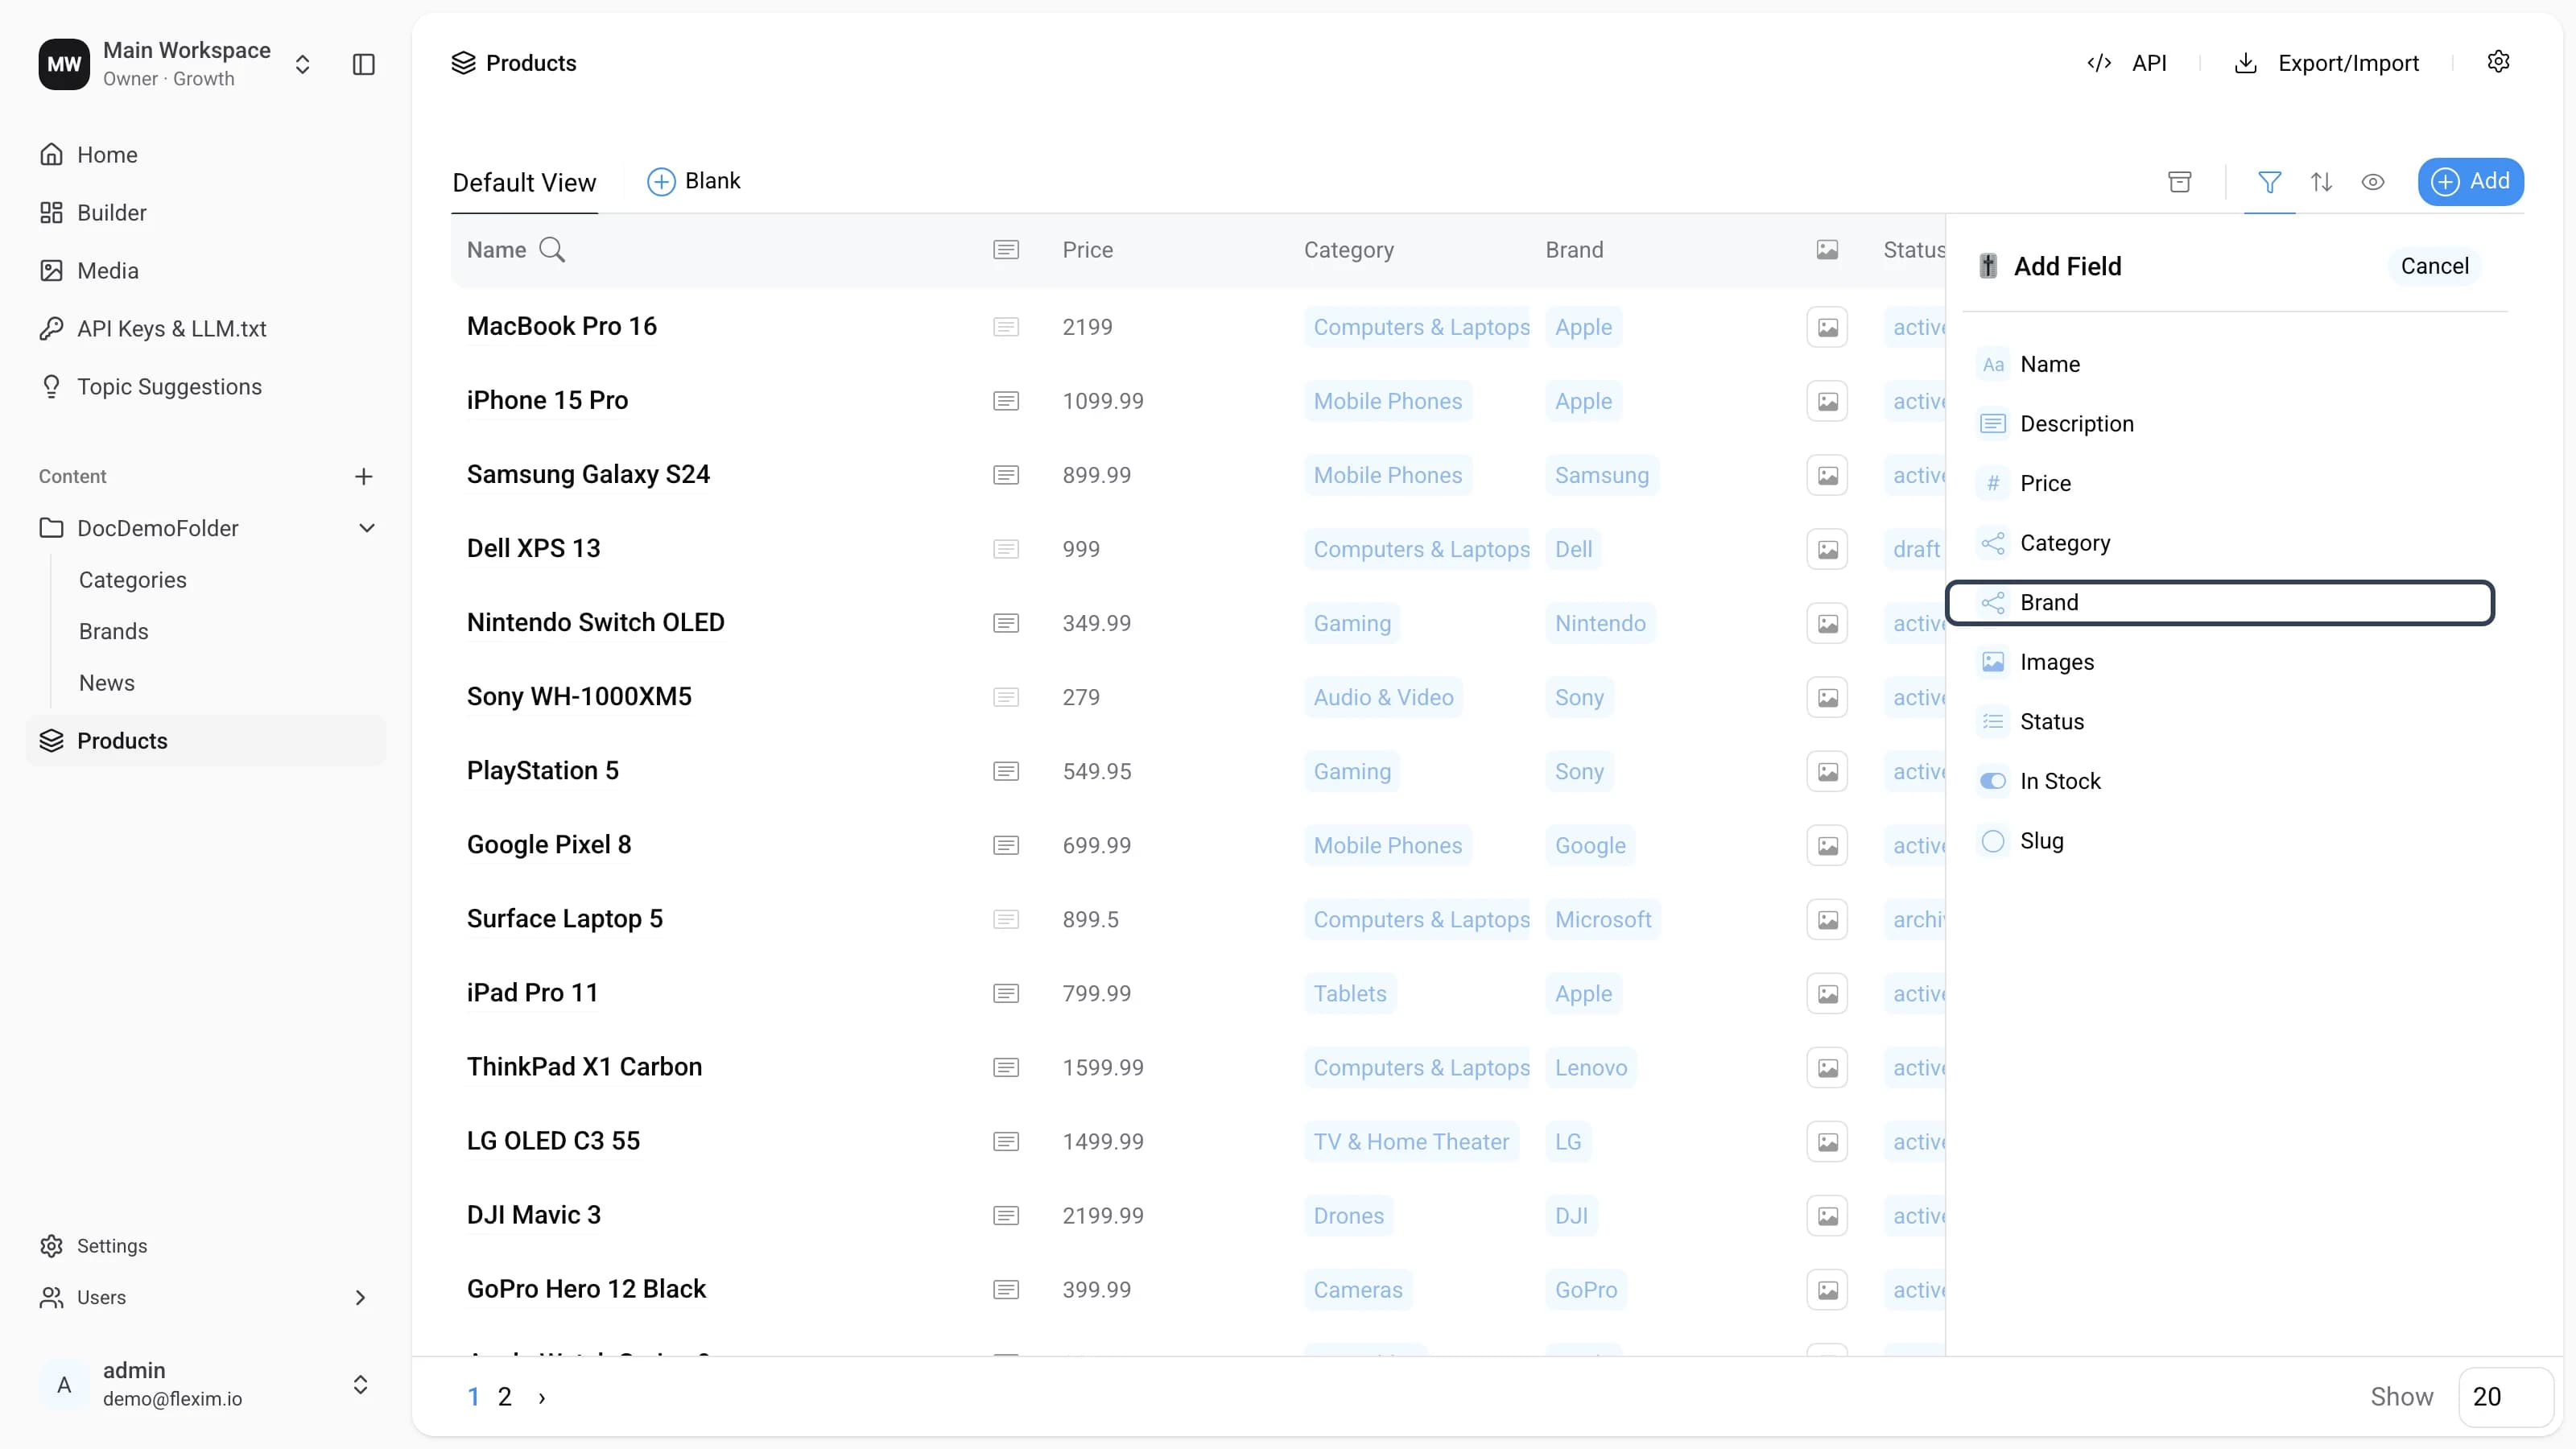
Task: Click the Samsung brand tag
Action: (1602, 475)
